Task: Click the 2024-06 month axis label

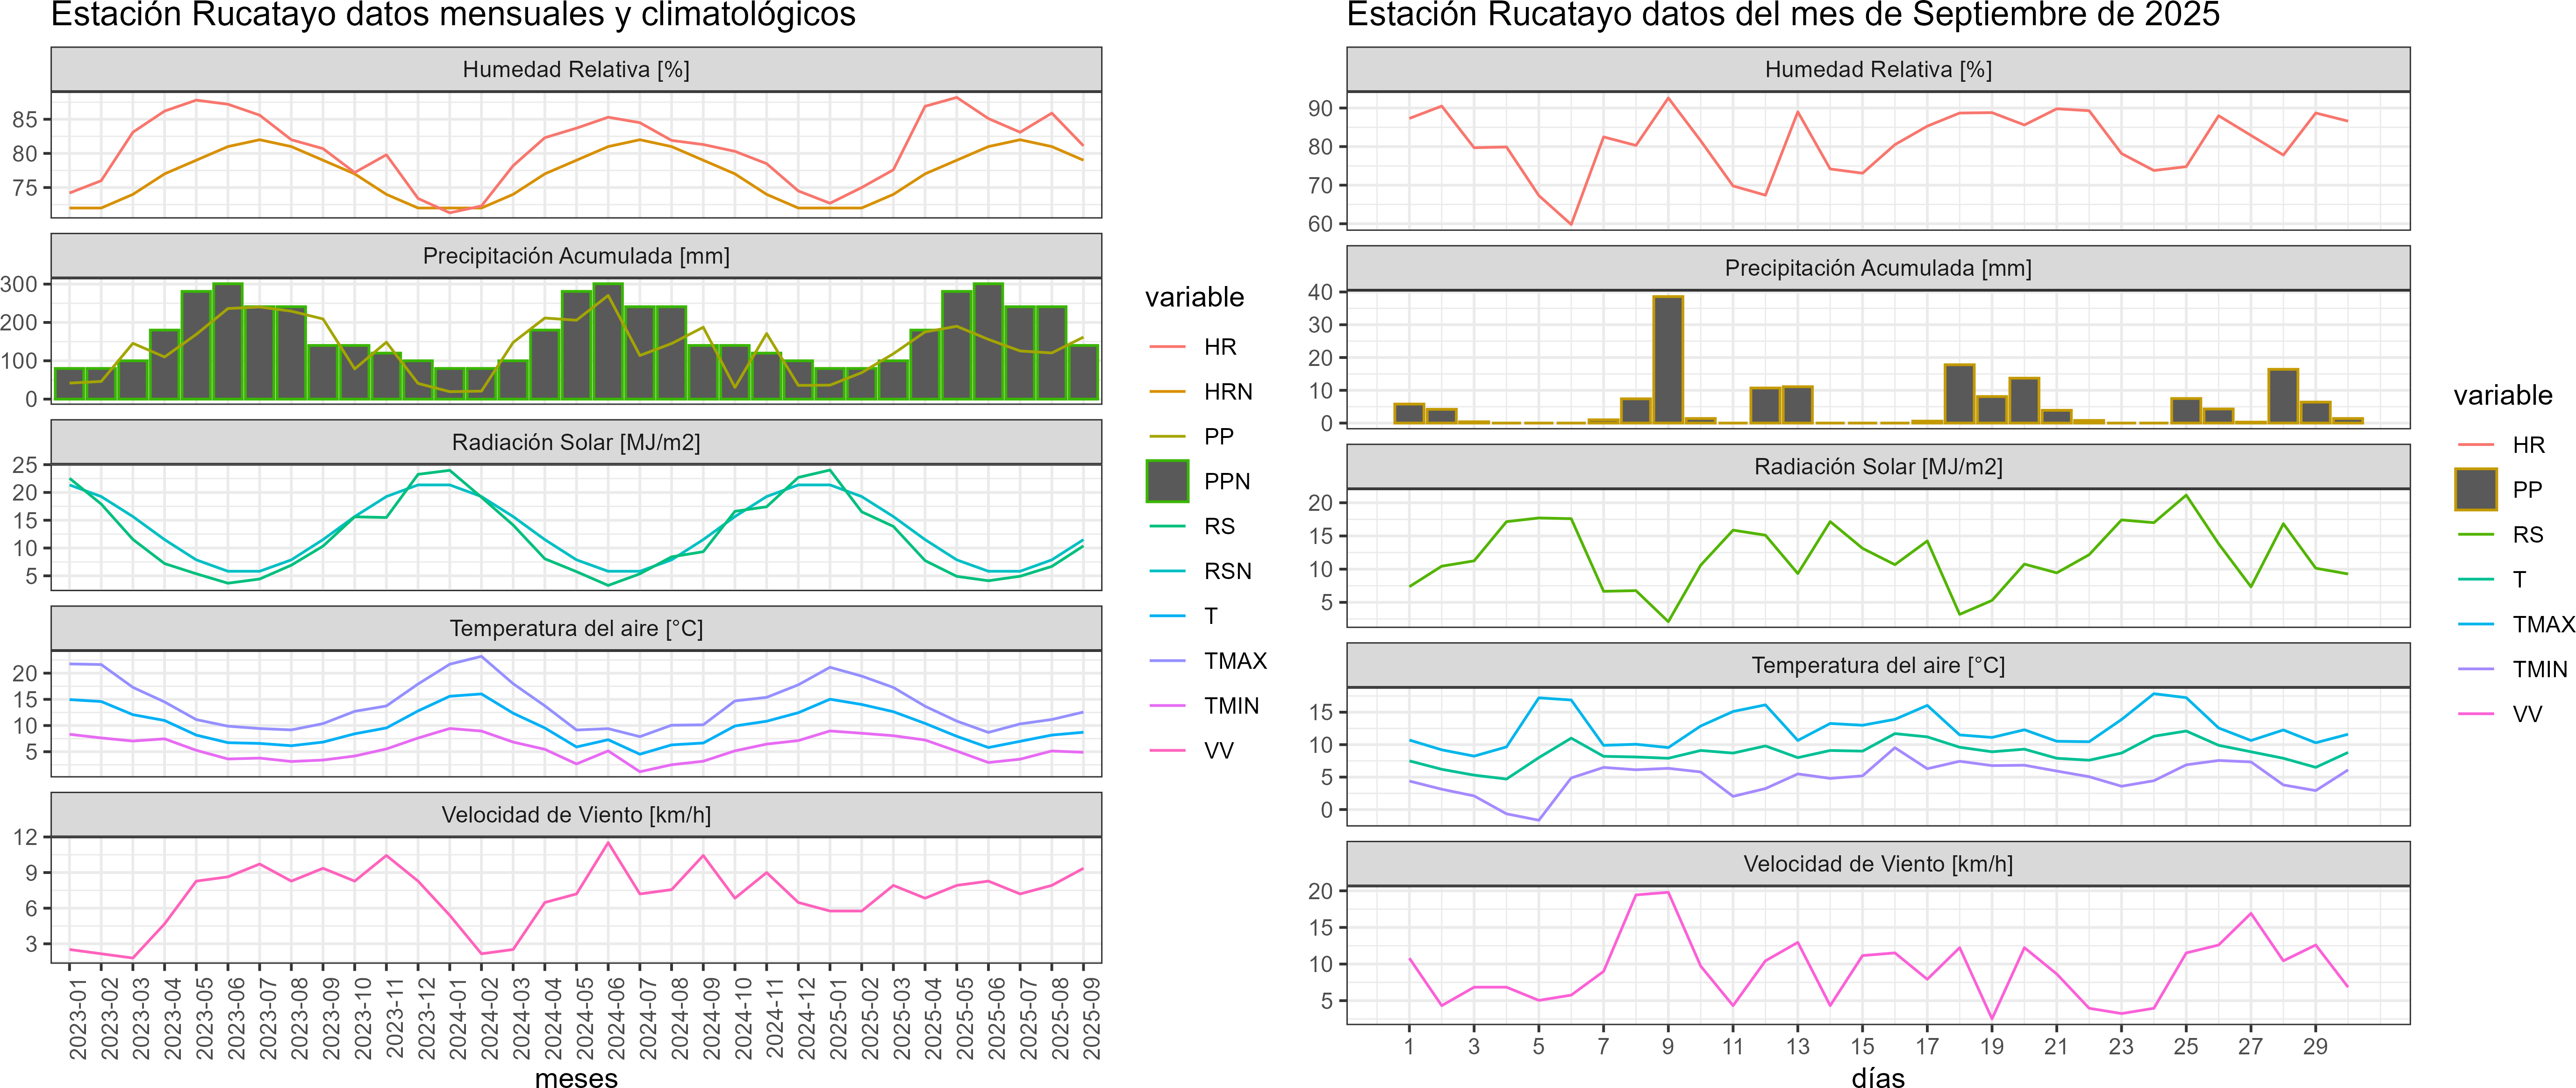Action: [x=617, y=1017]
